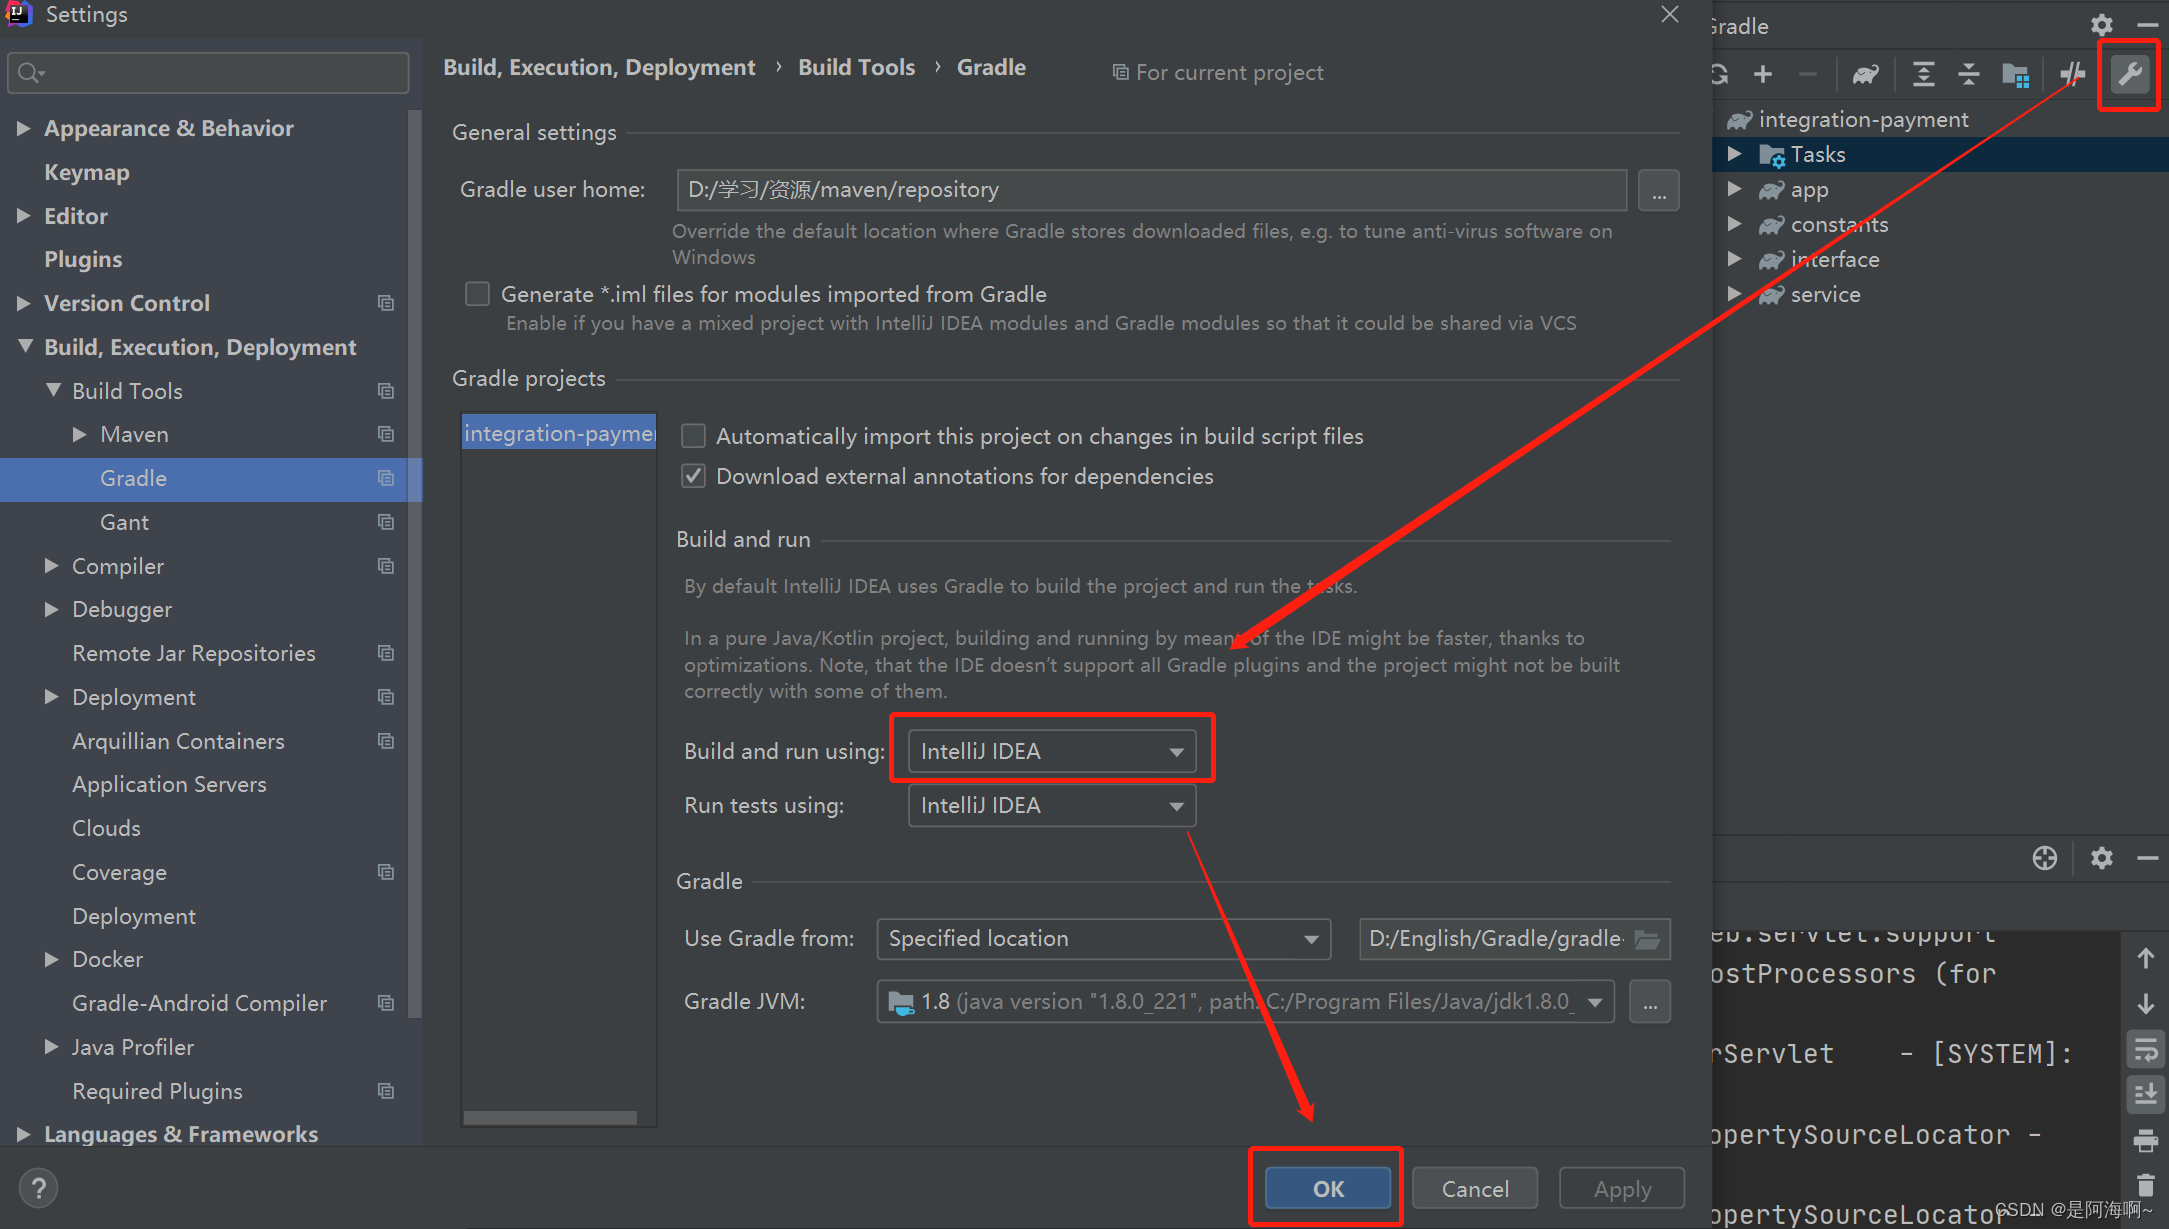Expand the Compiler settings node

pos(52,566)
